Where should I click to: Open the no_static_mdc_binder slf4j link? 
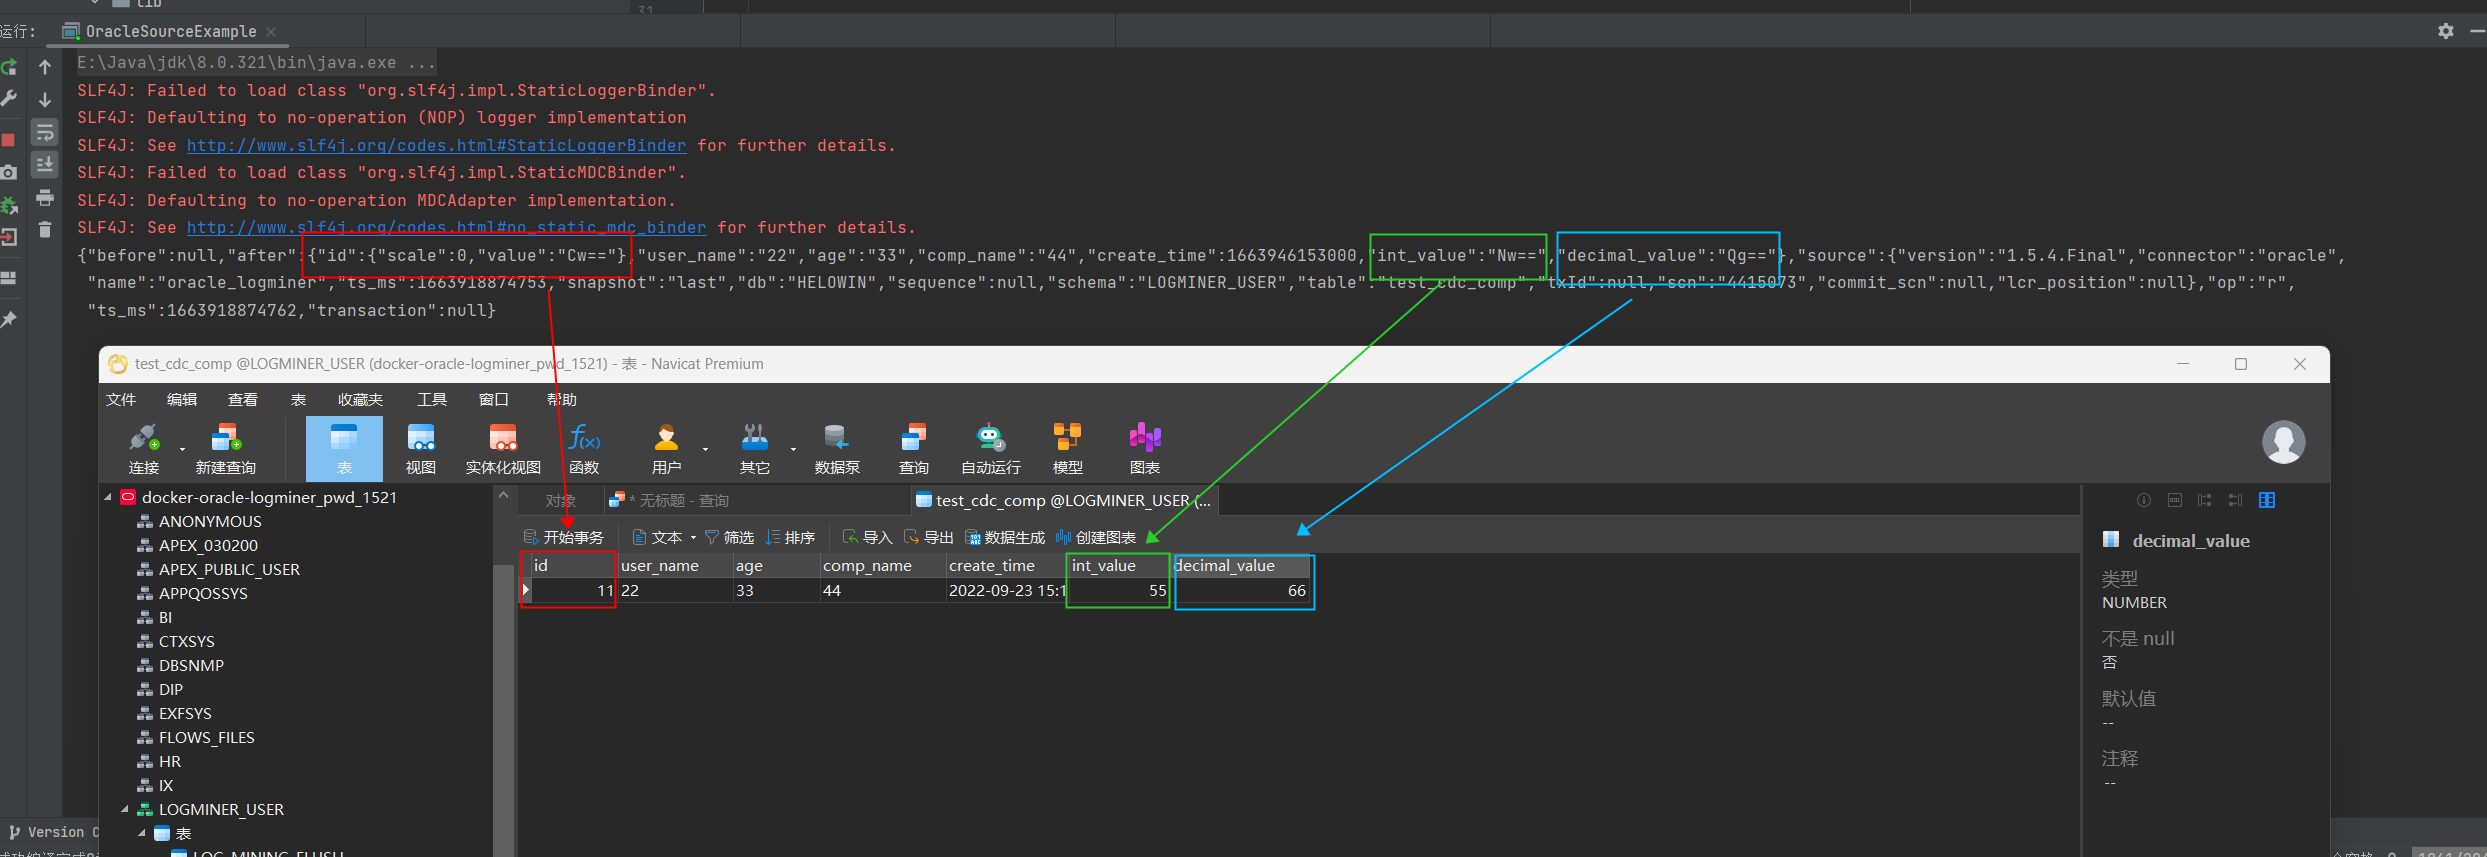tap(446, 228)
